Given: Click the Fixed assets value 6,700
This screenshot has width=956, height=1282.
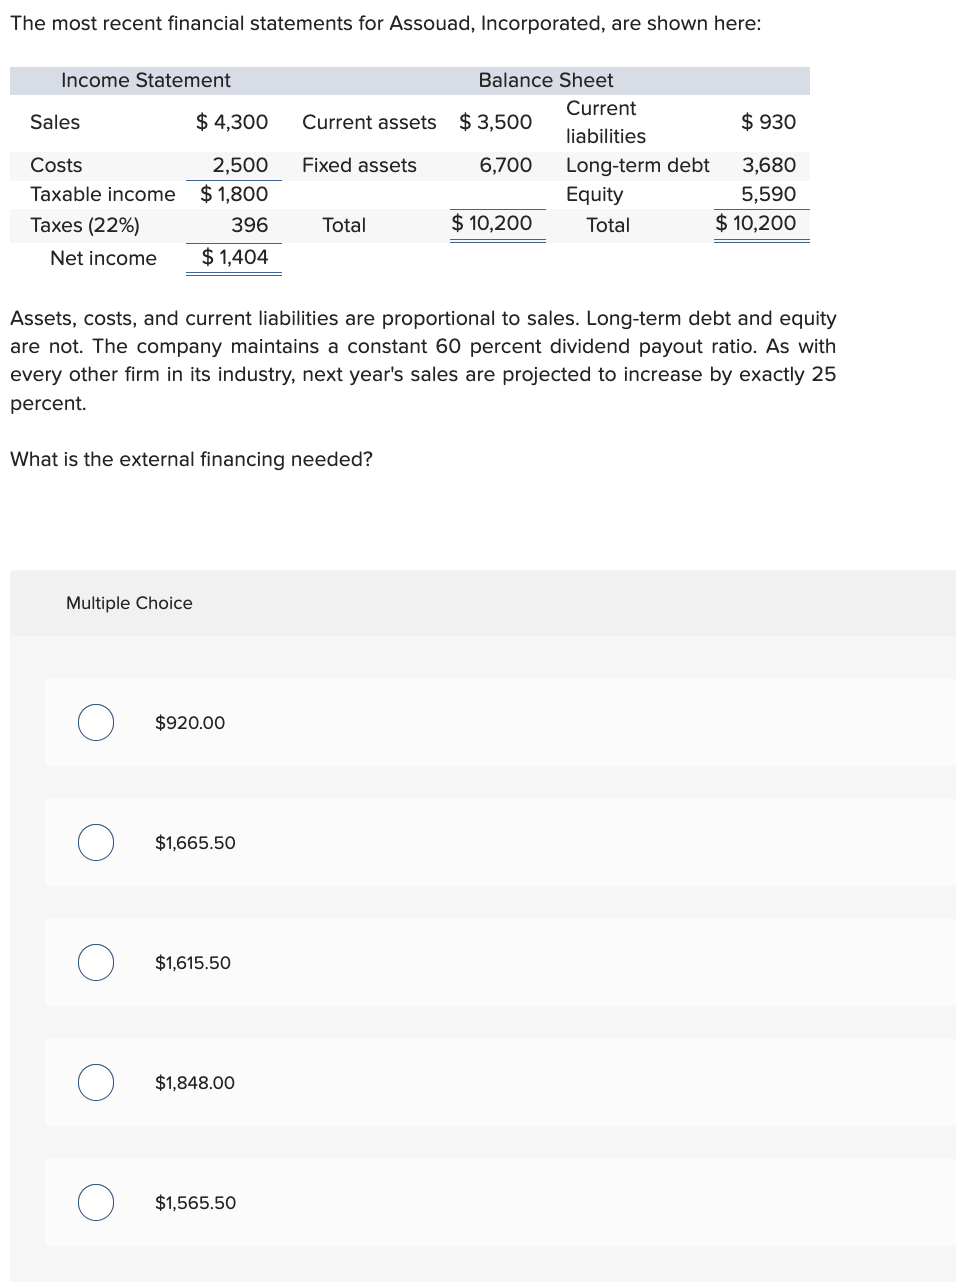Looking at the screenshot, I should coord(506,165).
